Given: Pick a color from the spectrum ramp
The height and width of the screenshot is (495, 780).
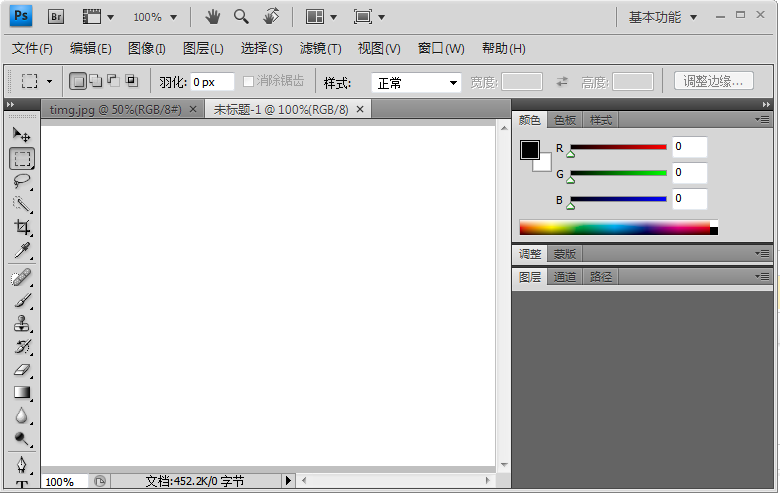Looking at the screenshot, I should [618, 228].
